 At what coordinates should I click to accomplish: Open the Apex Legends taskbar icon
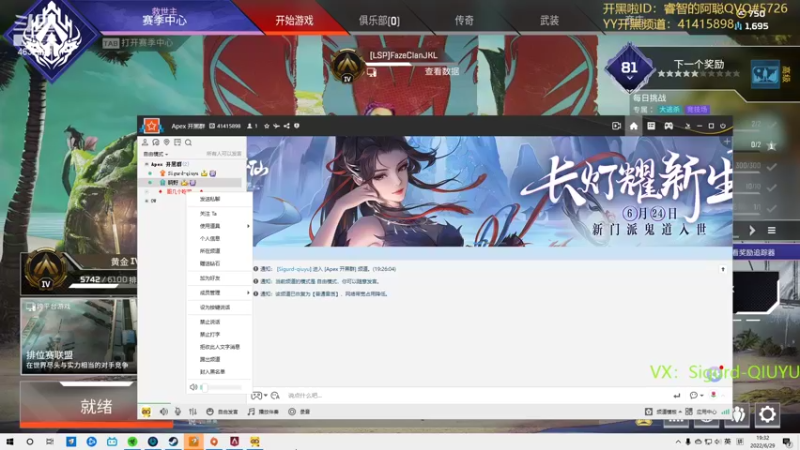[x=234, y=441]
